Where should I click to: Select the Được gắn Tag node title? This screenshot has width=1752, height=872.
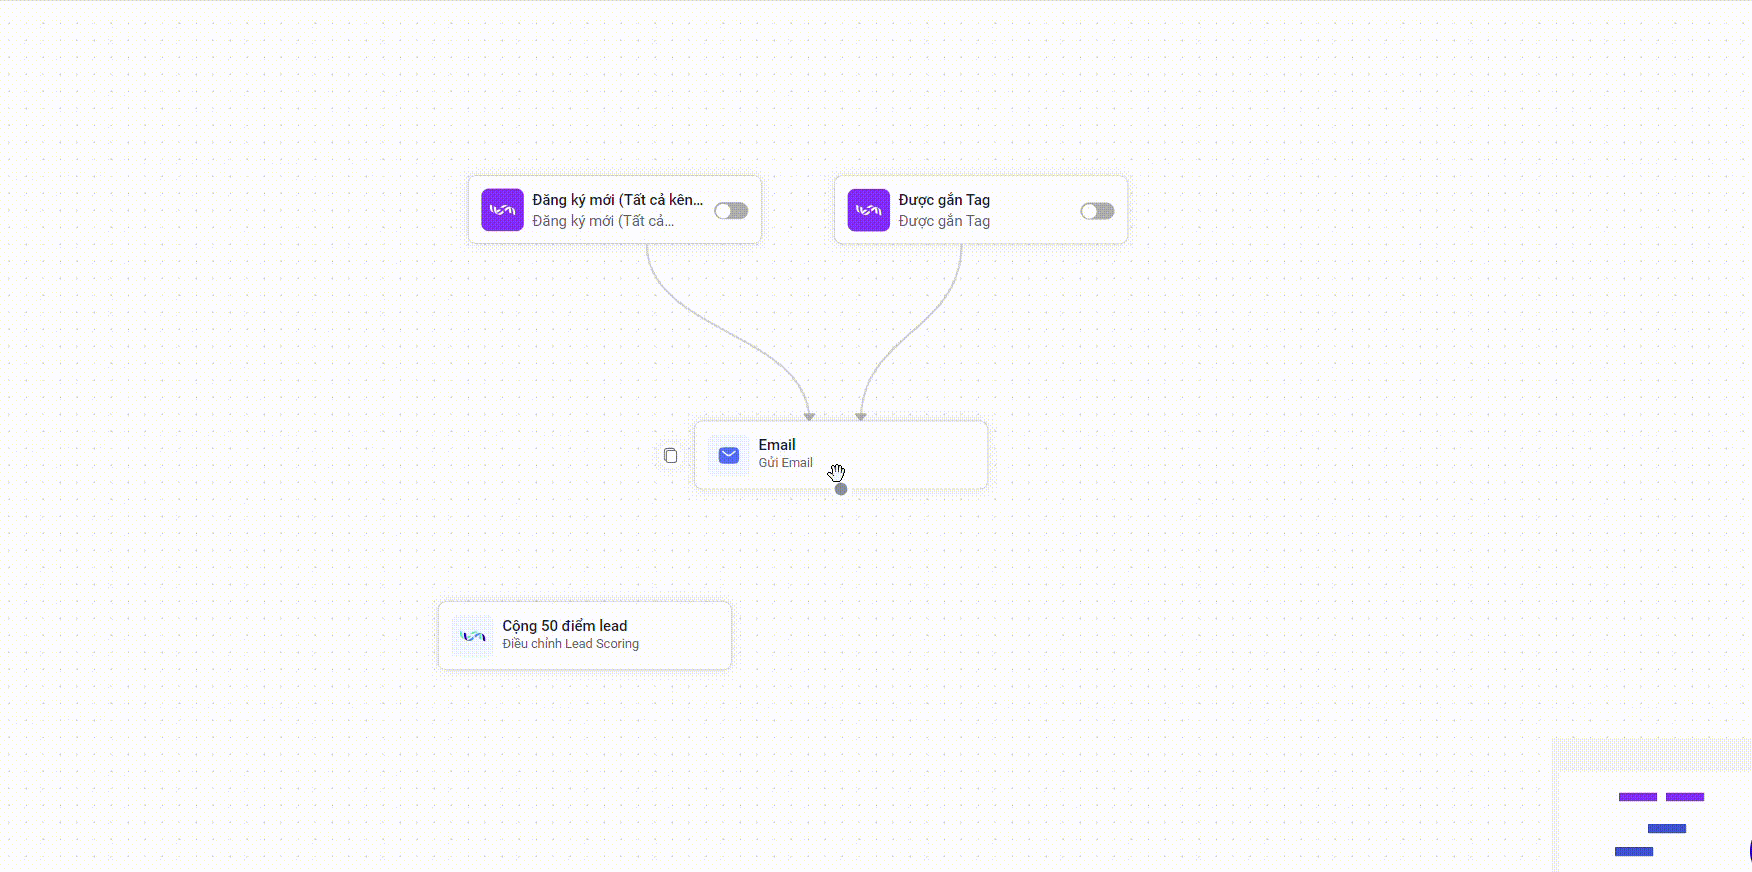tap(944, 200)
